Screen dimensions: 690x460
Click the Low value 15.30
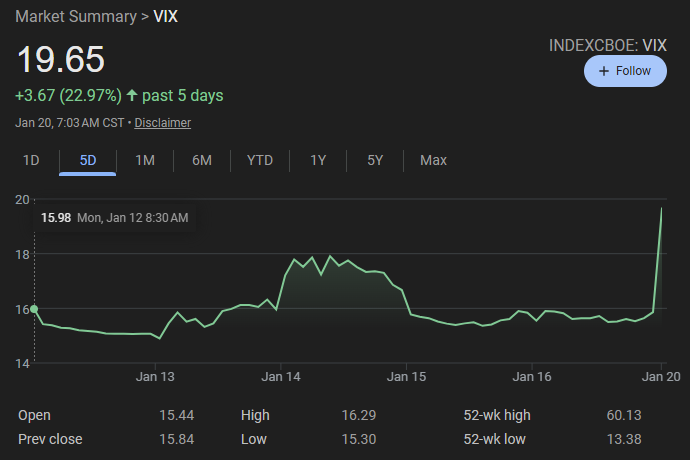coord(359,439)
